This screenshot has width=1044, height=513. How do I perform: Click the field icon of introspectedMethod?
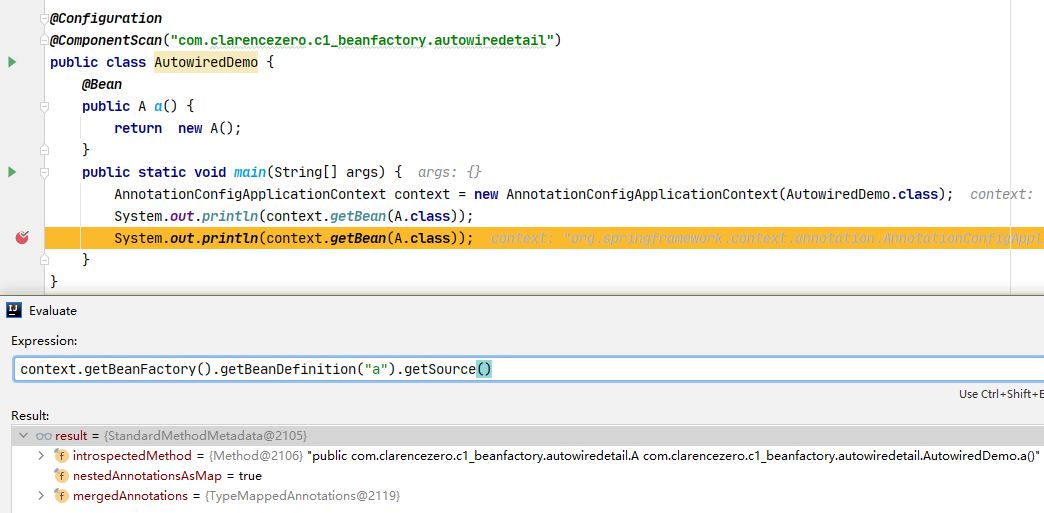pos(61,456)
